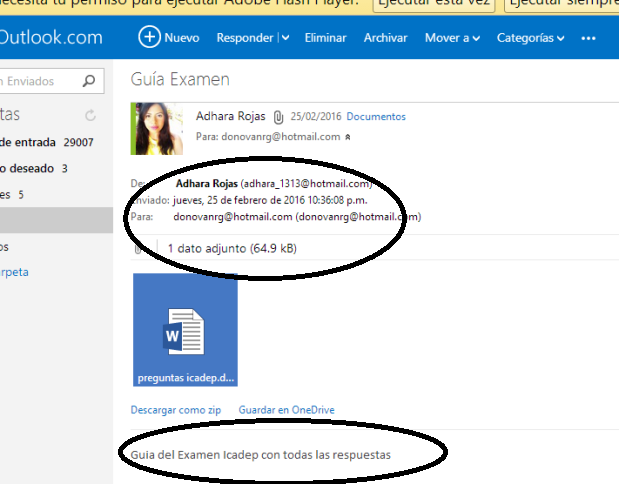Click the Nuevo plus circle icon

click(x=149, y=37)
